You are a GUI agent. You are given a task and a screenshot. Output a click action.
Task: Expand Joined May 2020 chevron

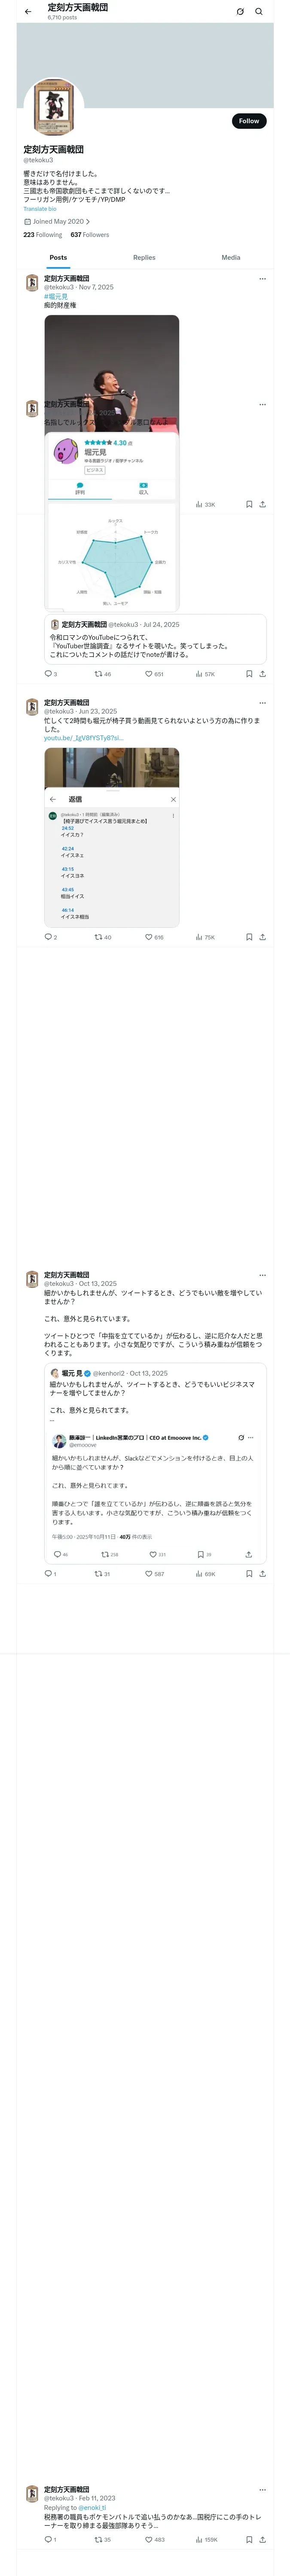point(88,222)
